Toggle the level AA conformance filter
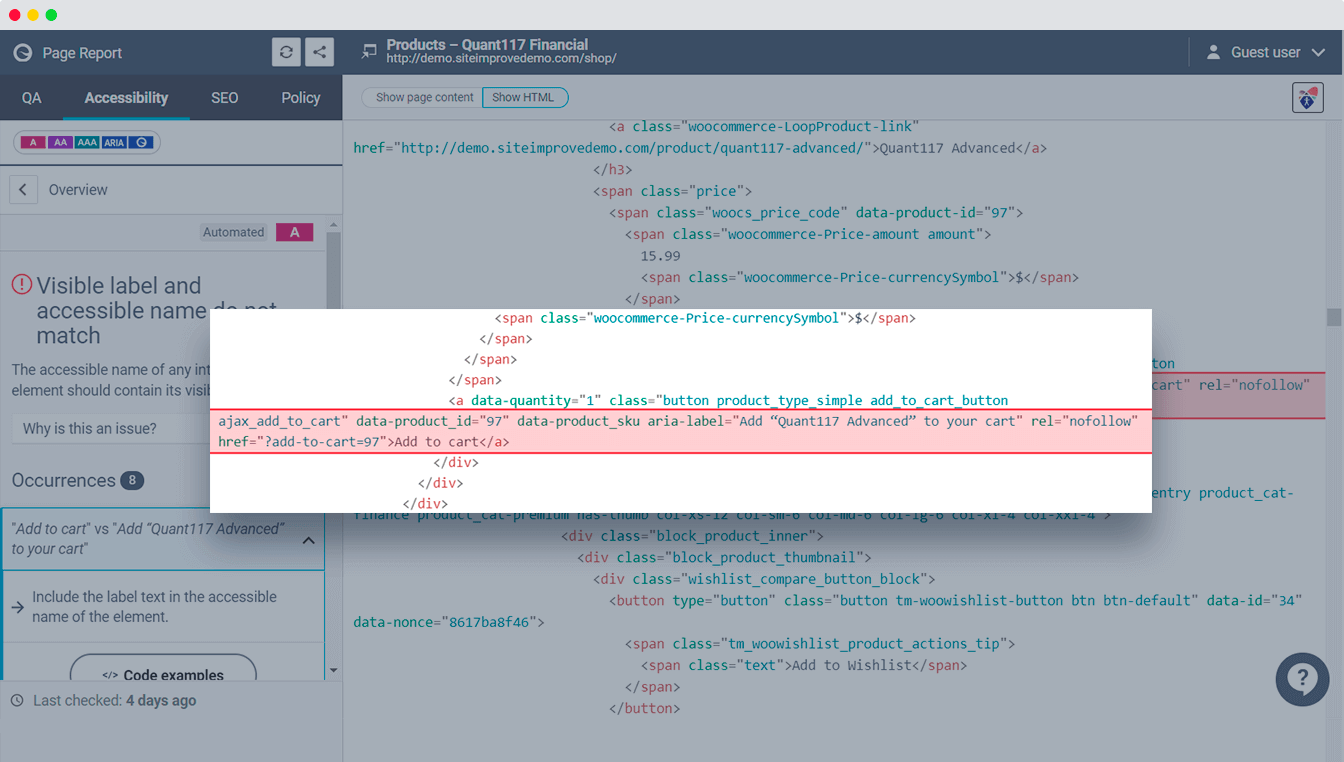 (60, 142)
